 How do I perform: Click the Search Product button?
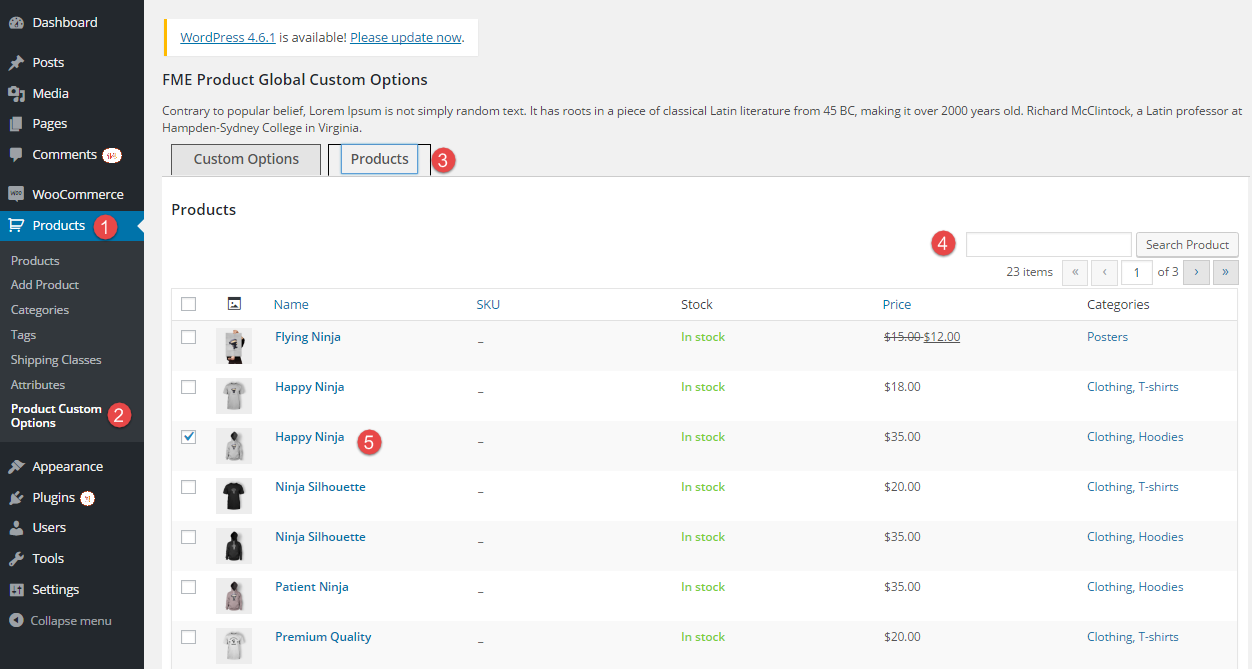1187,244
